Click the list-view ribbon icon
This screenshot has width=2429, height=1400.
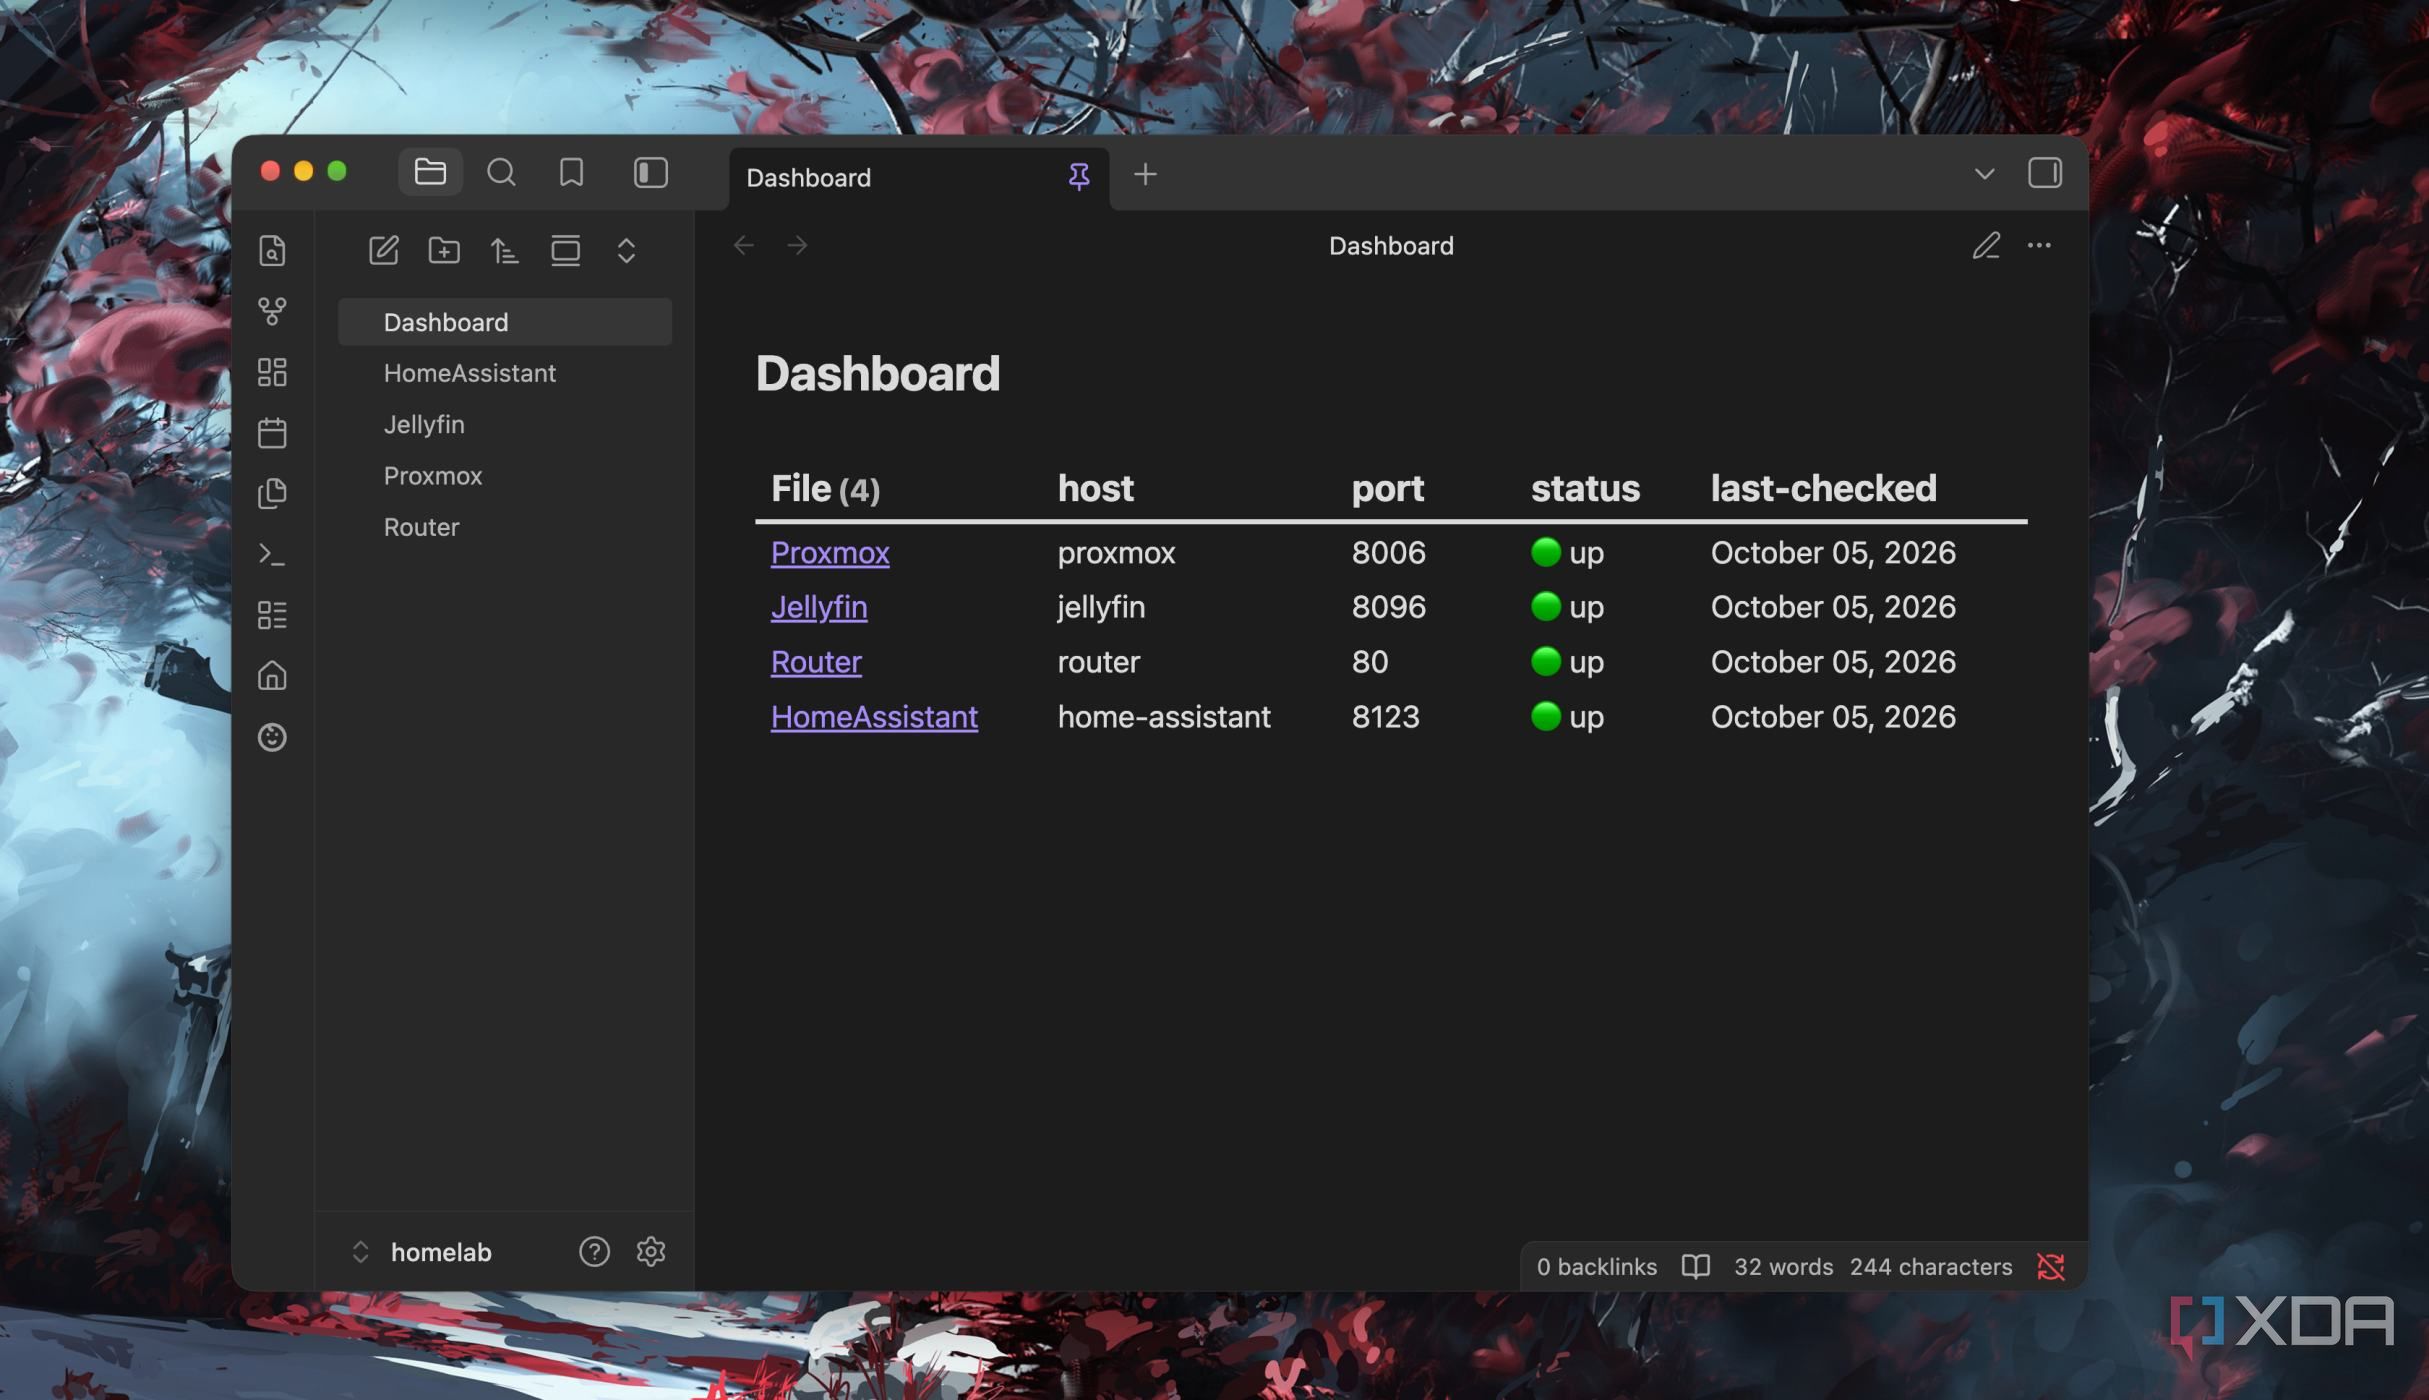pos(272,615)
